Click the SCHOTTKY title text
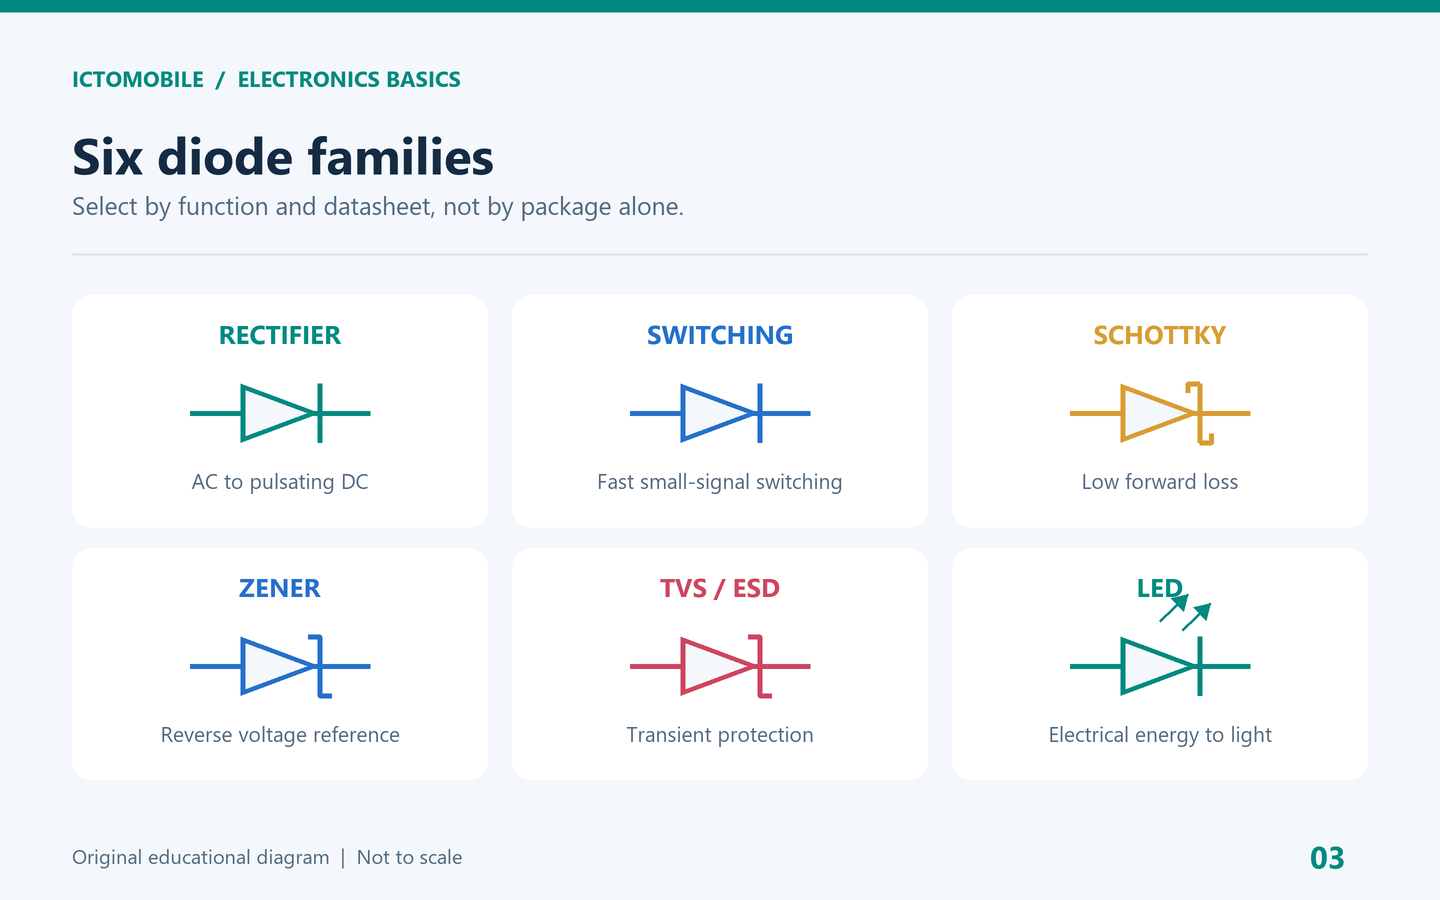The height and width of the screenshot is (900, 1440). 1160,336
